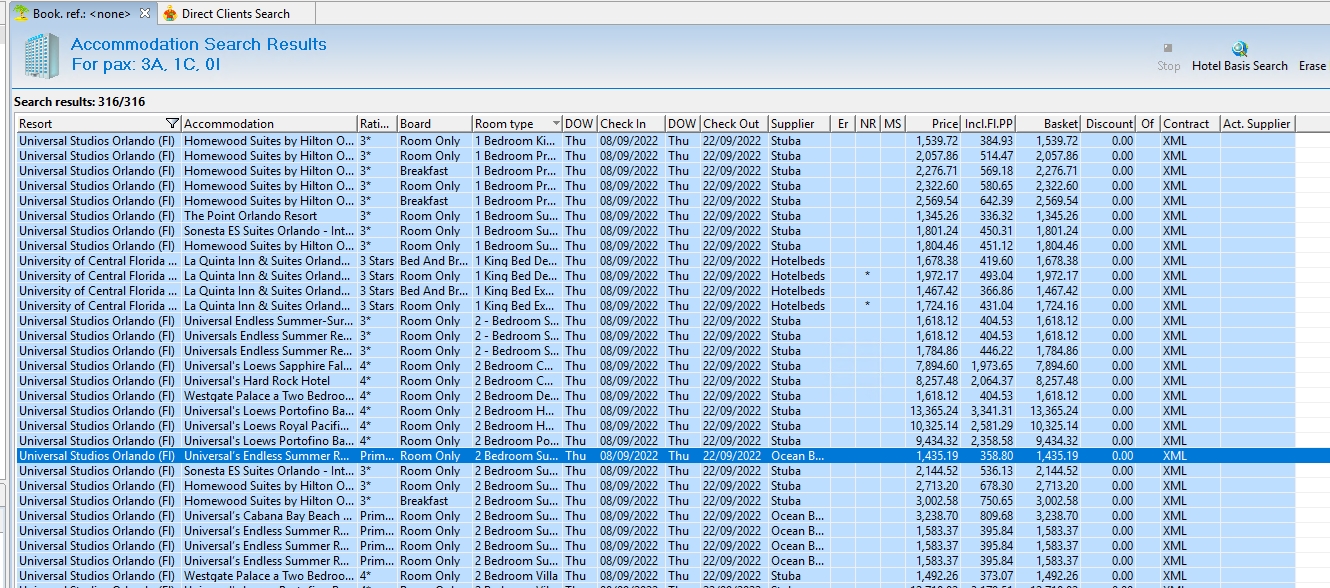Image resolution: width=1330 pixels, height=588 pixels.
Task: Click the 2 Bedroom De... room type cell
Action: [x=517, y=396]
